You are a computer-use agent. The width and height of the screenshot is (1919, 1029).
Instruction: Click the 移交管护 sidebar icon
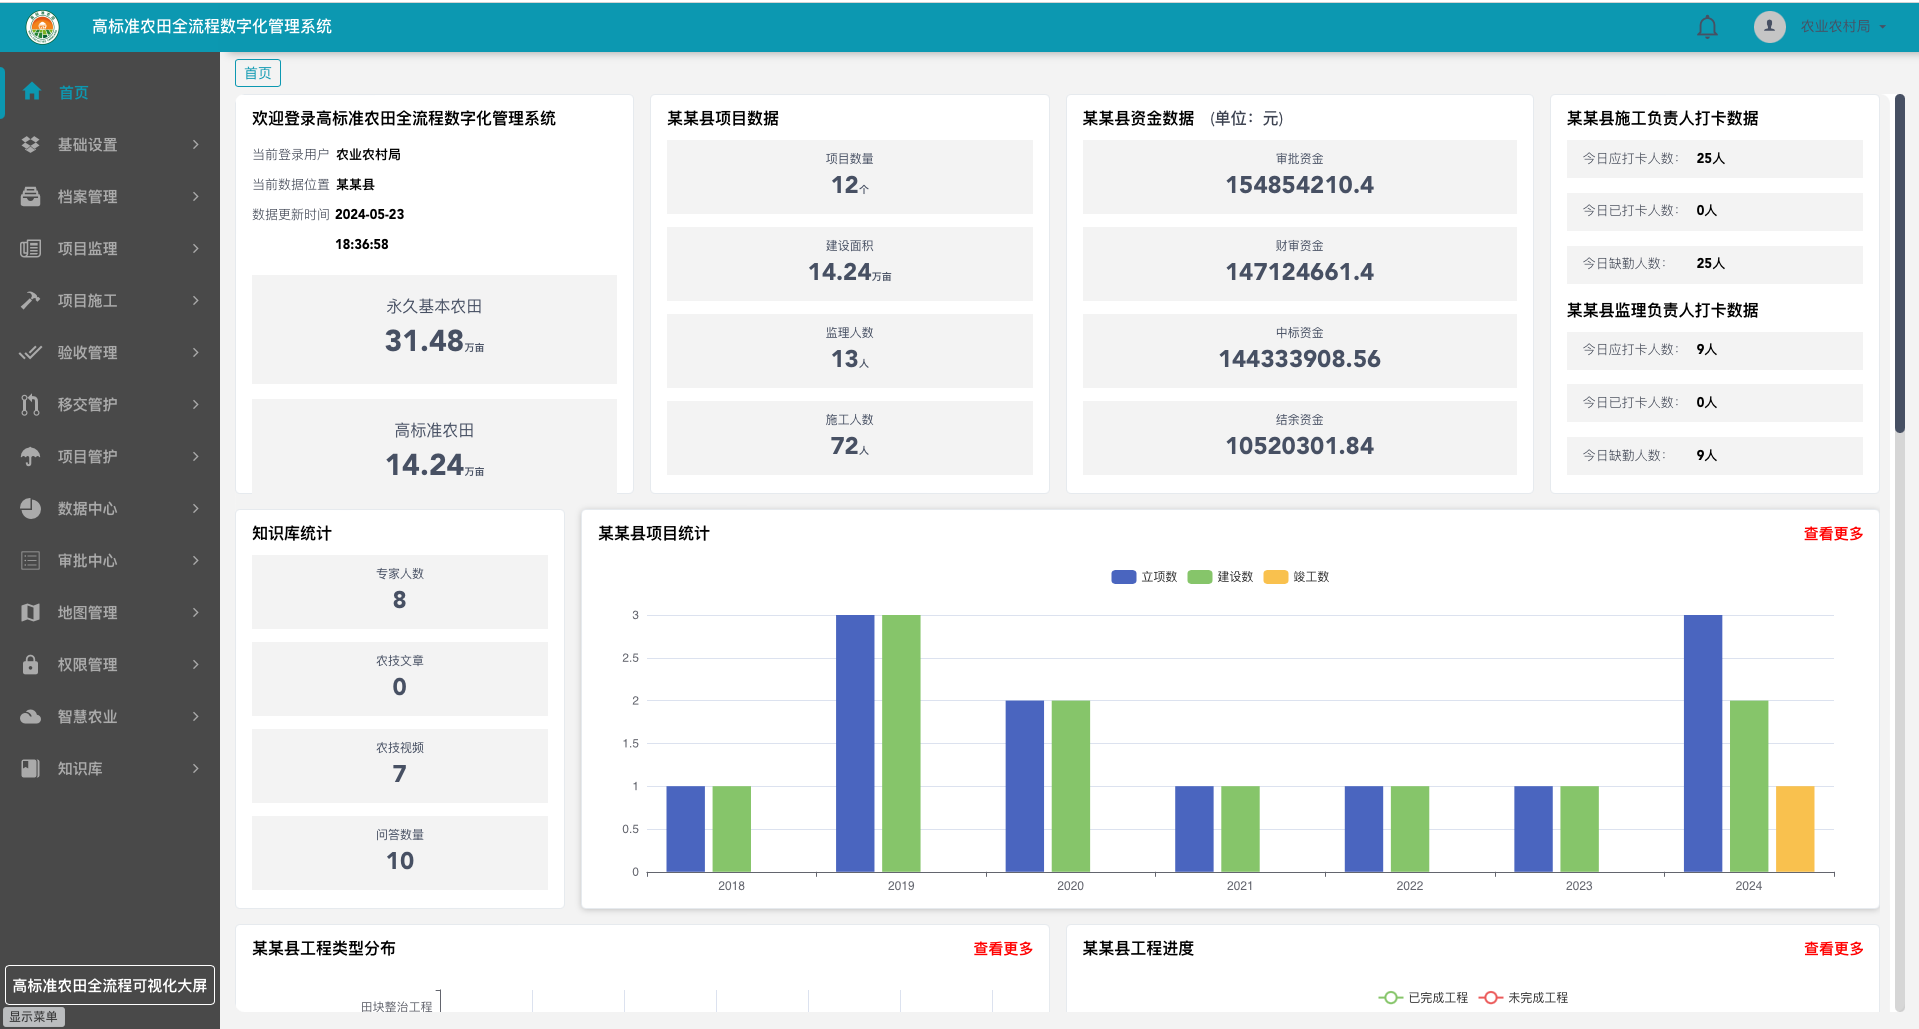tap(31, 404)
